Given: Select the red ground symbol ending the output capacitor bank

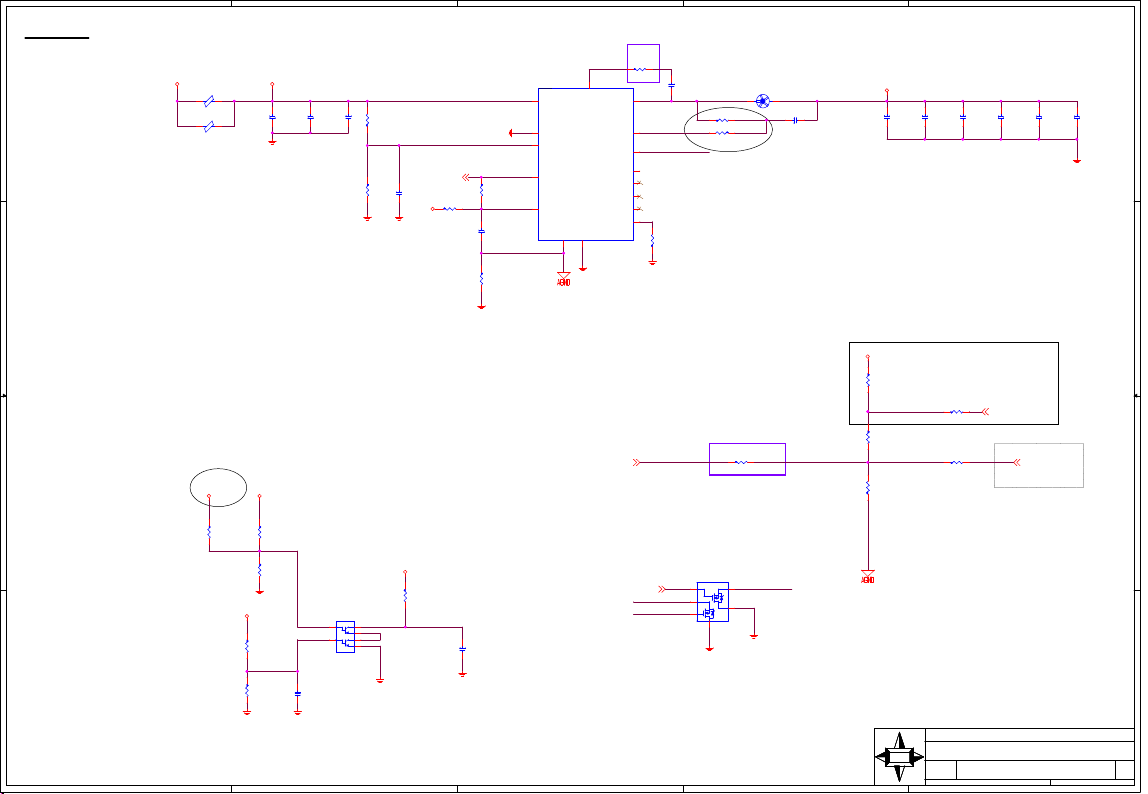Looking at the screenshot, I should [x=1077, y=161].
